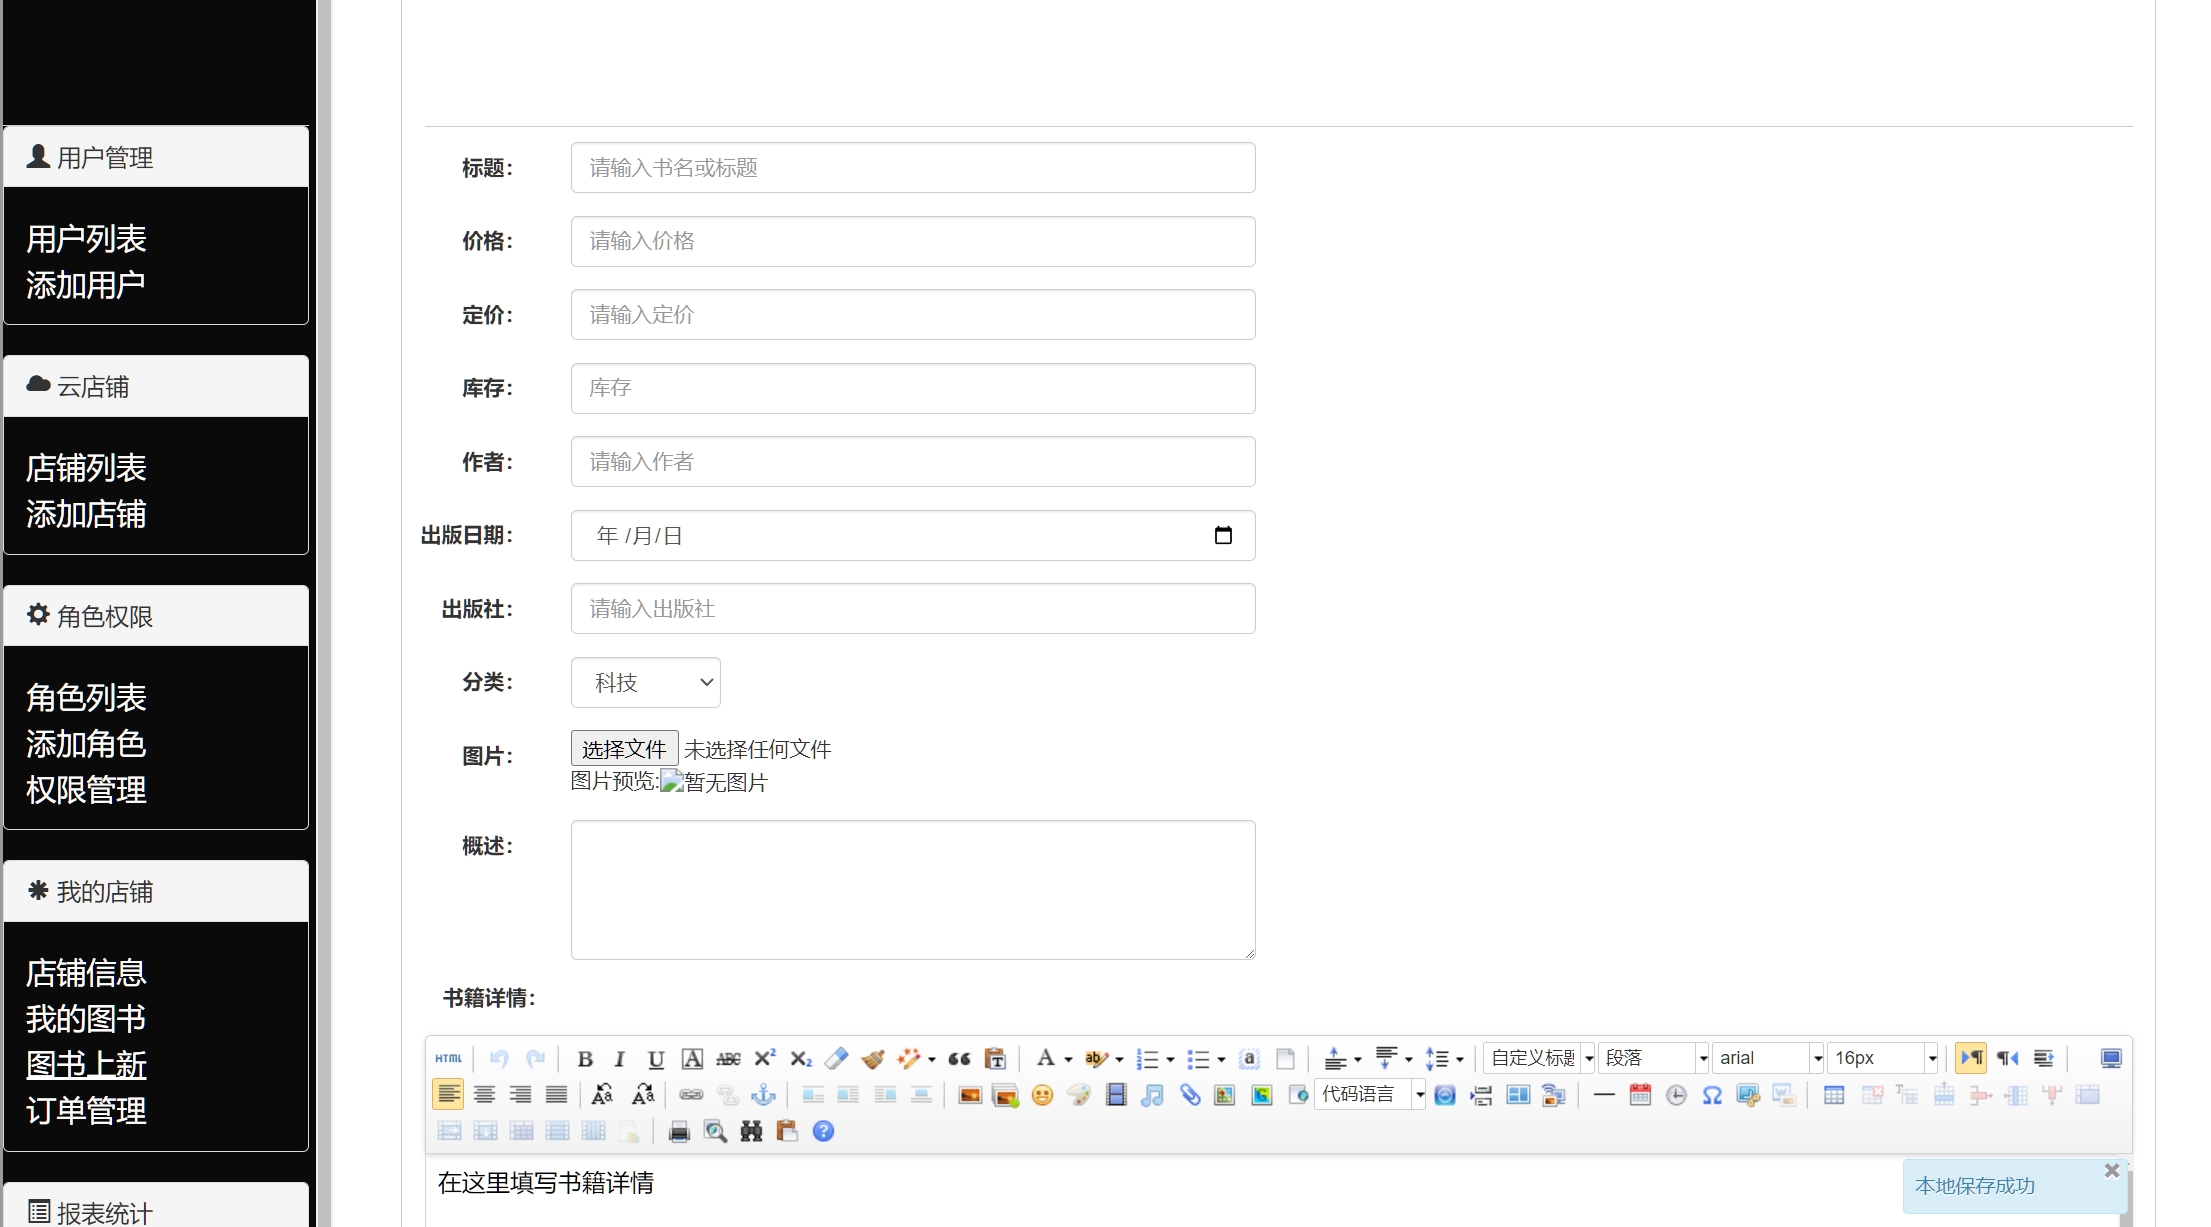Insert an anchor with the anchor icon
The image size is (2211, 1227).
[x=763, y=1095]
